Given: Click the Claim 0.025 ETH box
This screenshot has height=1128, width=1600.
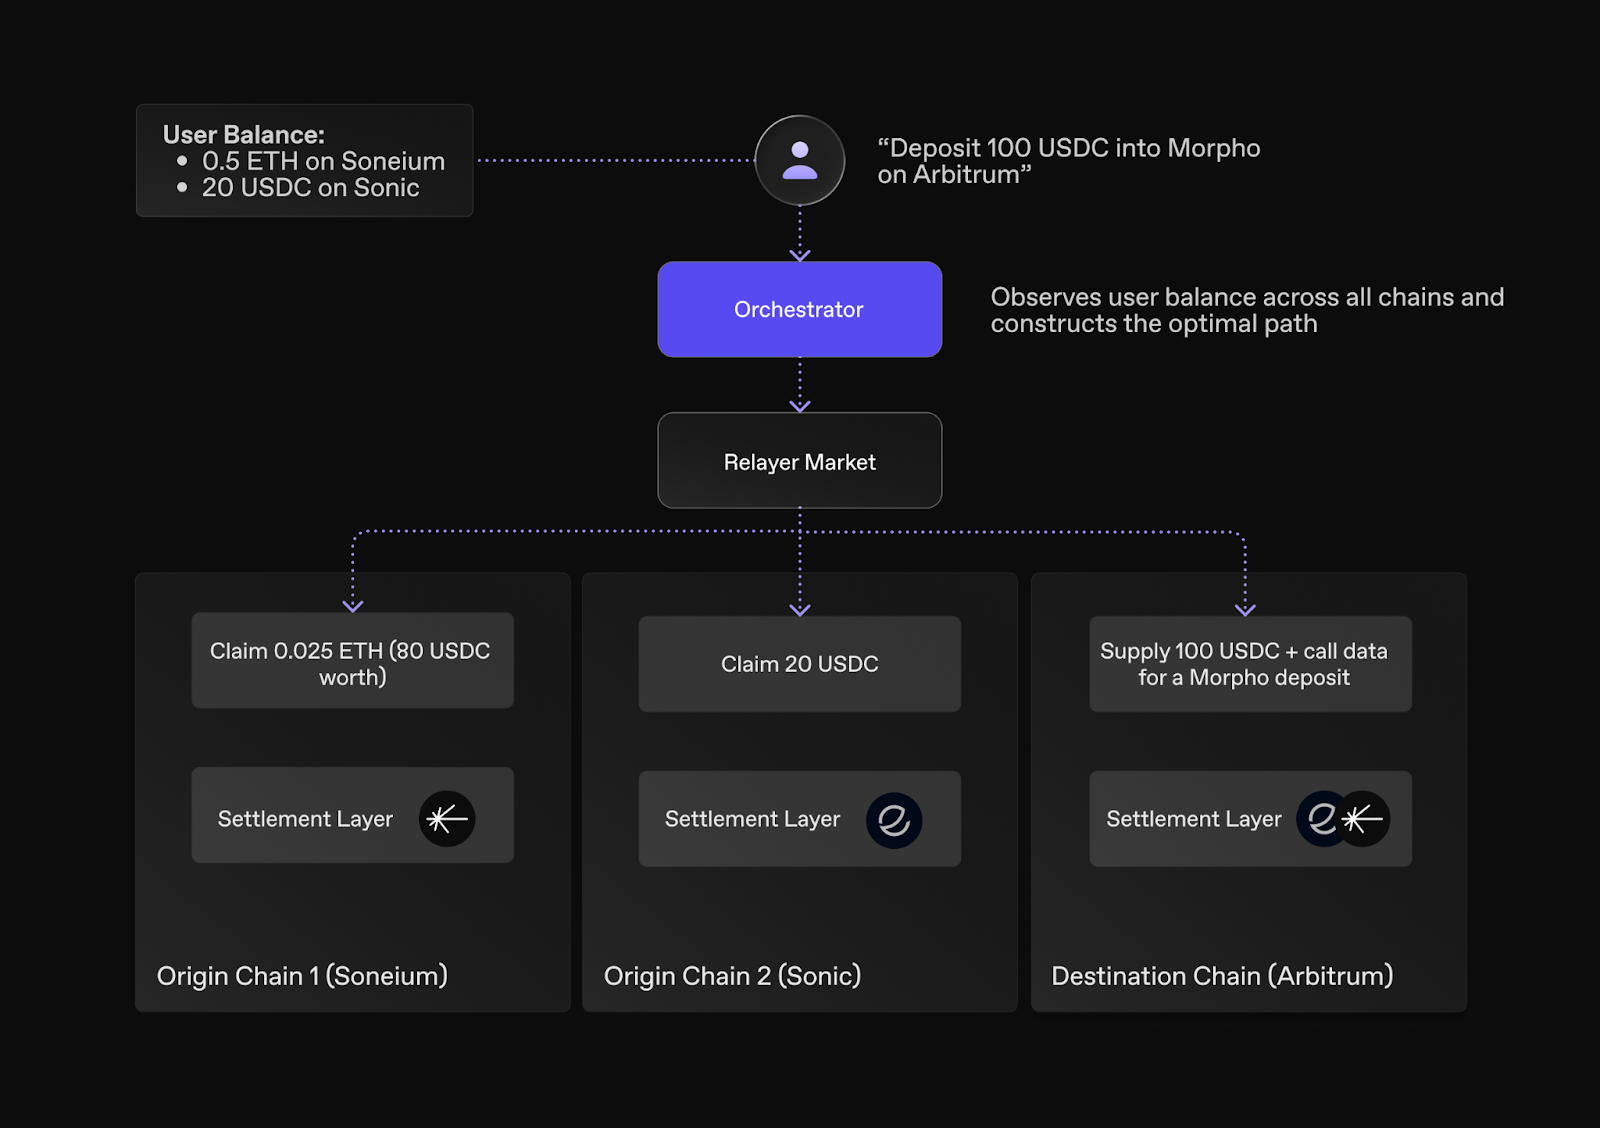Looking at the screenshot, I should (x=353, y=661).
